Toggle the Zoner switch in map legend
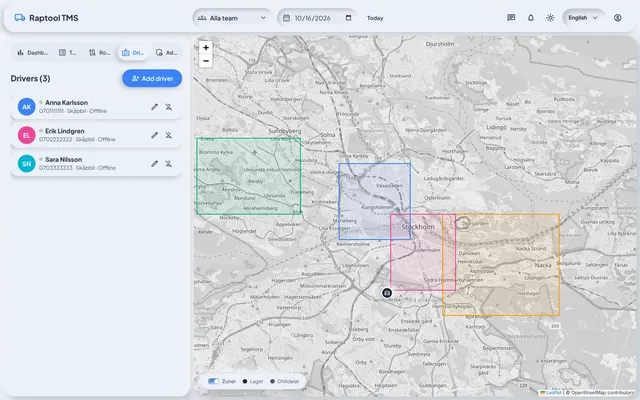The height and width of the screenshot is (400, 640). pyautogui.click(x=213, y=381)
